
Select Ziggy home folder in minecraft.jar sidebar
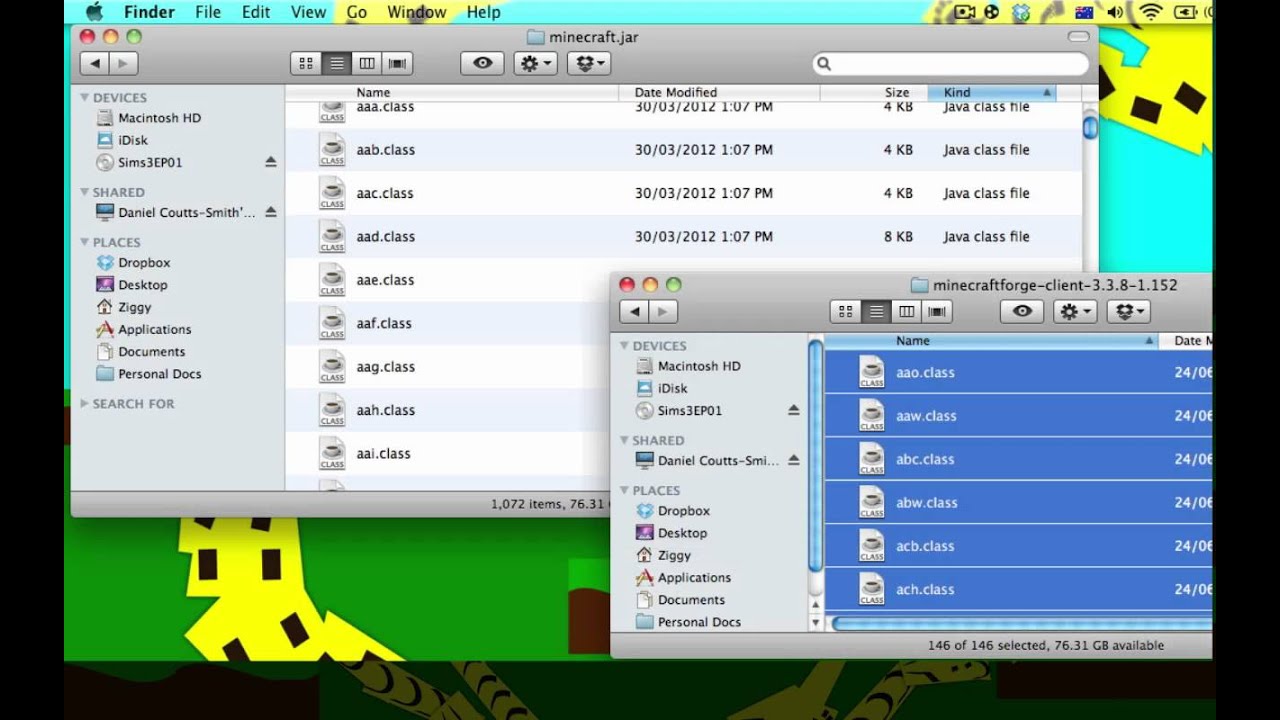point(123,307)
